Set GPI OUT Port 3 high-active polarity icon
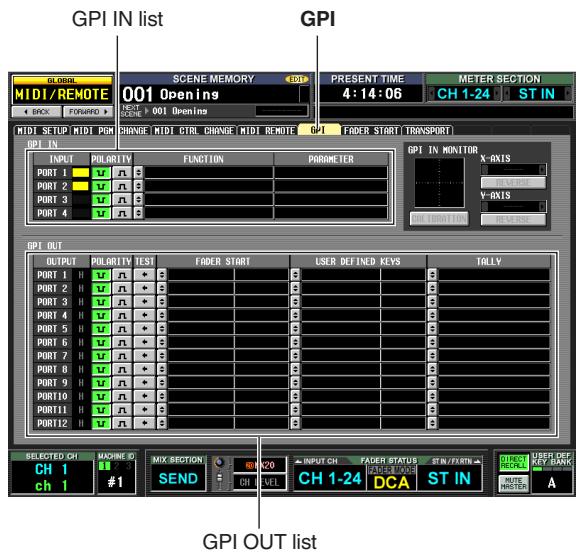This screenshot has height=554, width=579. tap(122, 302)
